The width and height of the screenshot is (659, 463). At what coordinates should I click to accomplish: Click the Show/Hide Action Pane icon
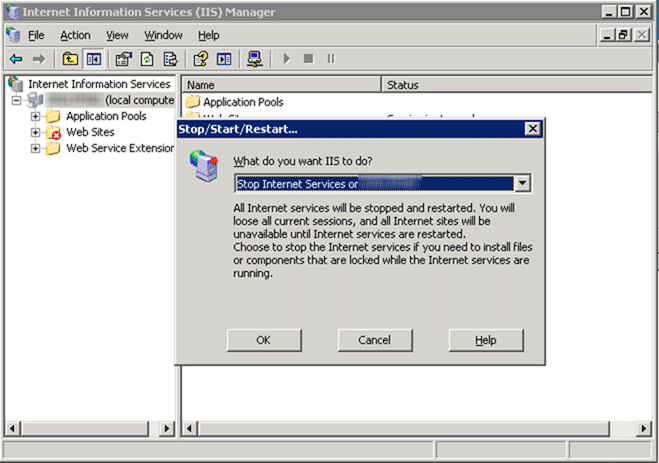click(224, 59)
